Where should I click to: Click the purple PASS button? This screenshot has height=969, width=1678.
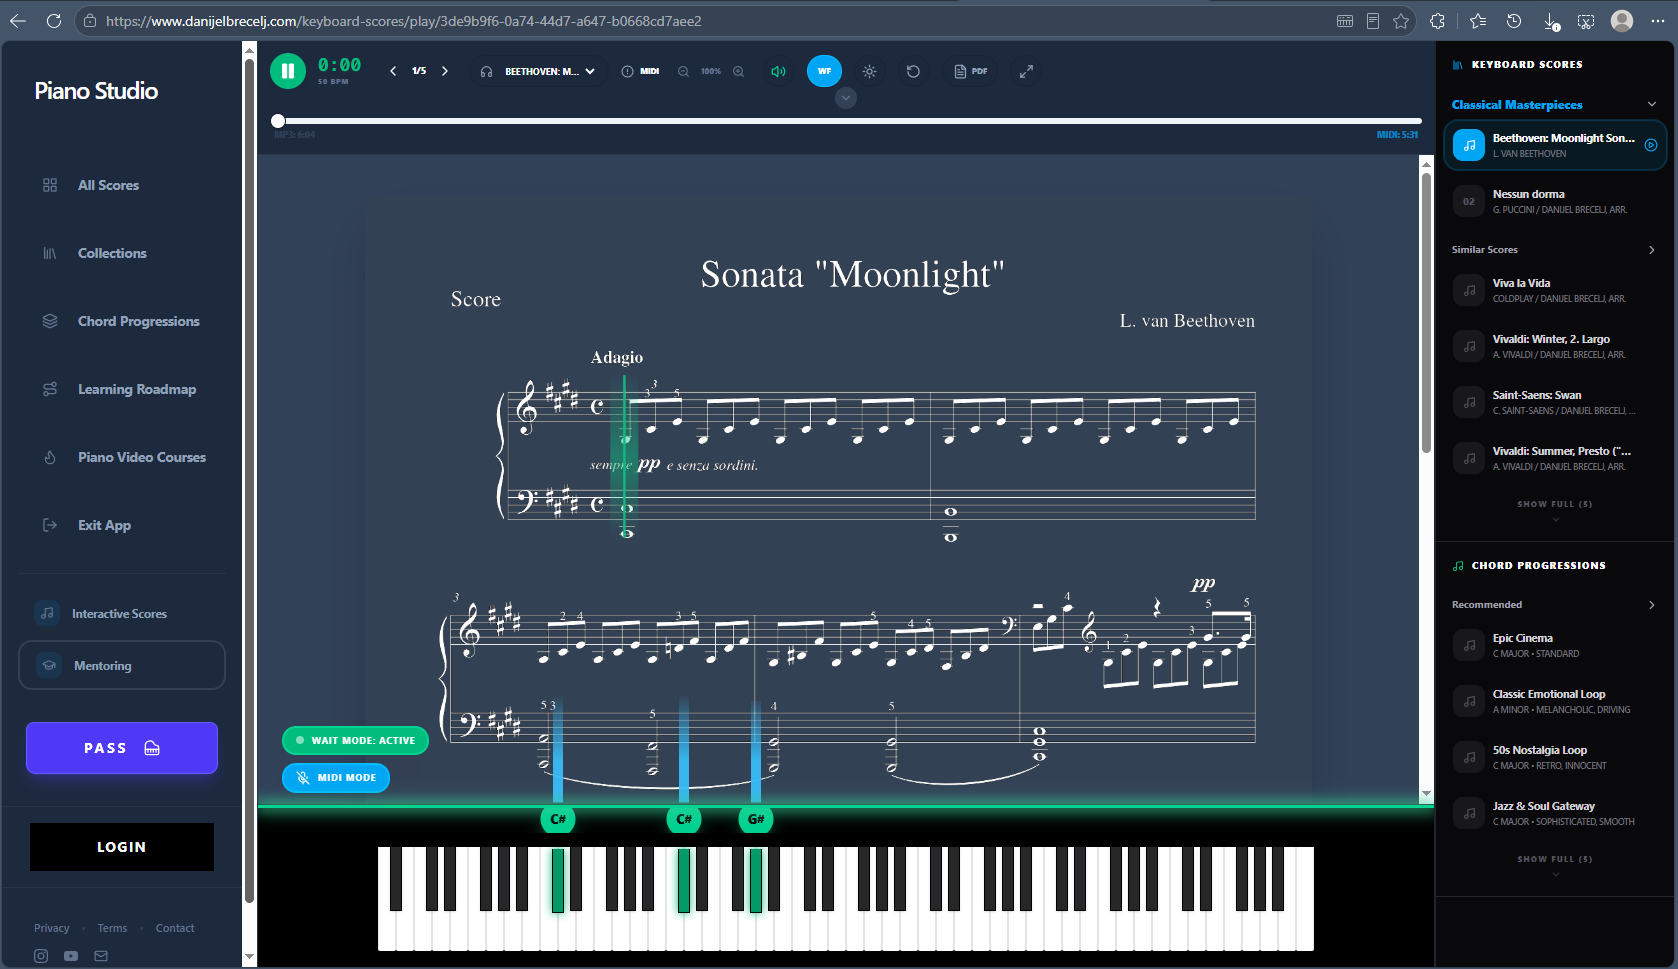pos(122,748)
